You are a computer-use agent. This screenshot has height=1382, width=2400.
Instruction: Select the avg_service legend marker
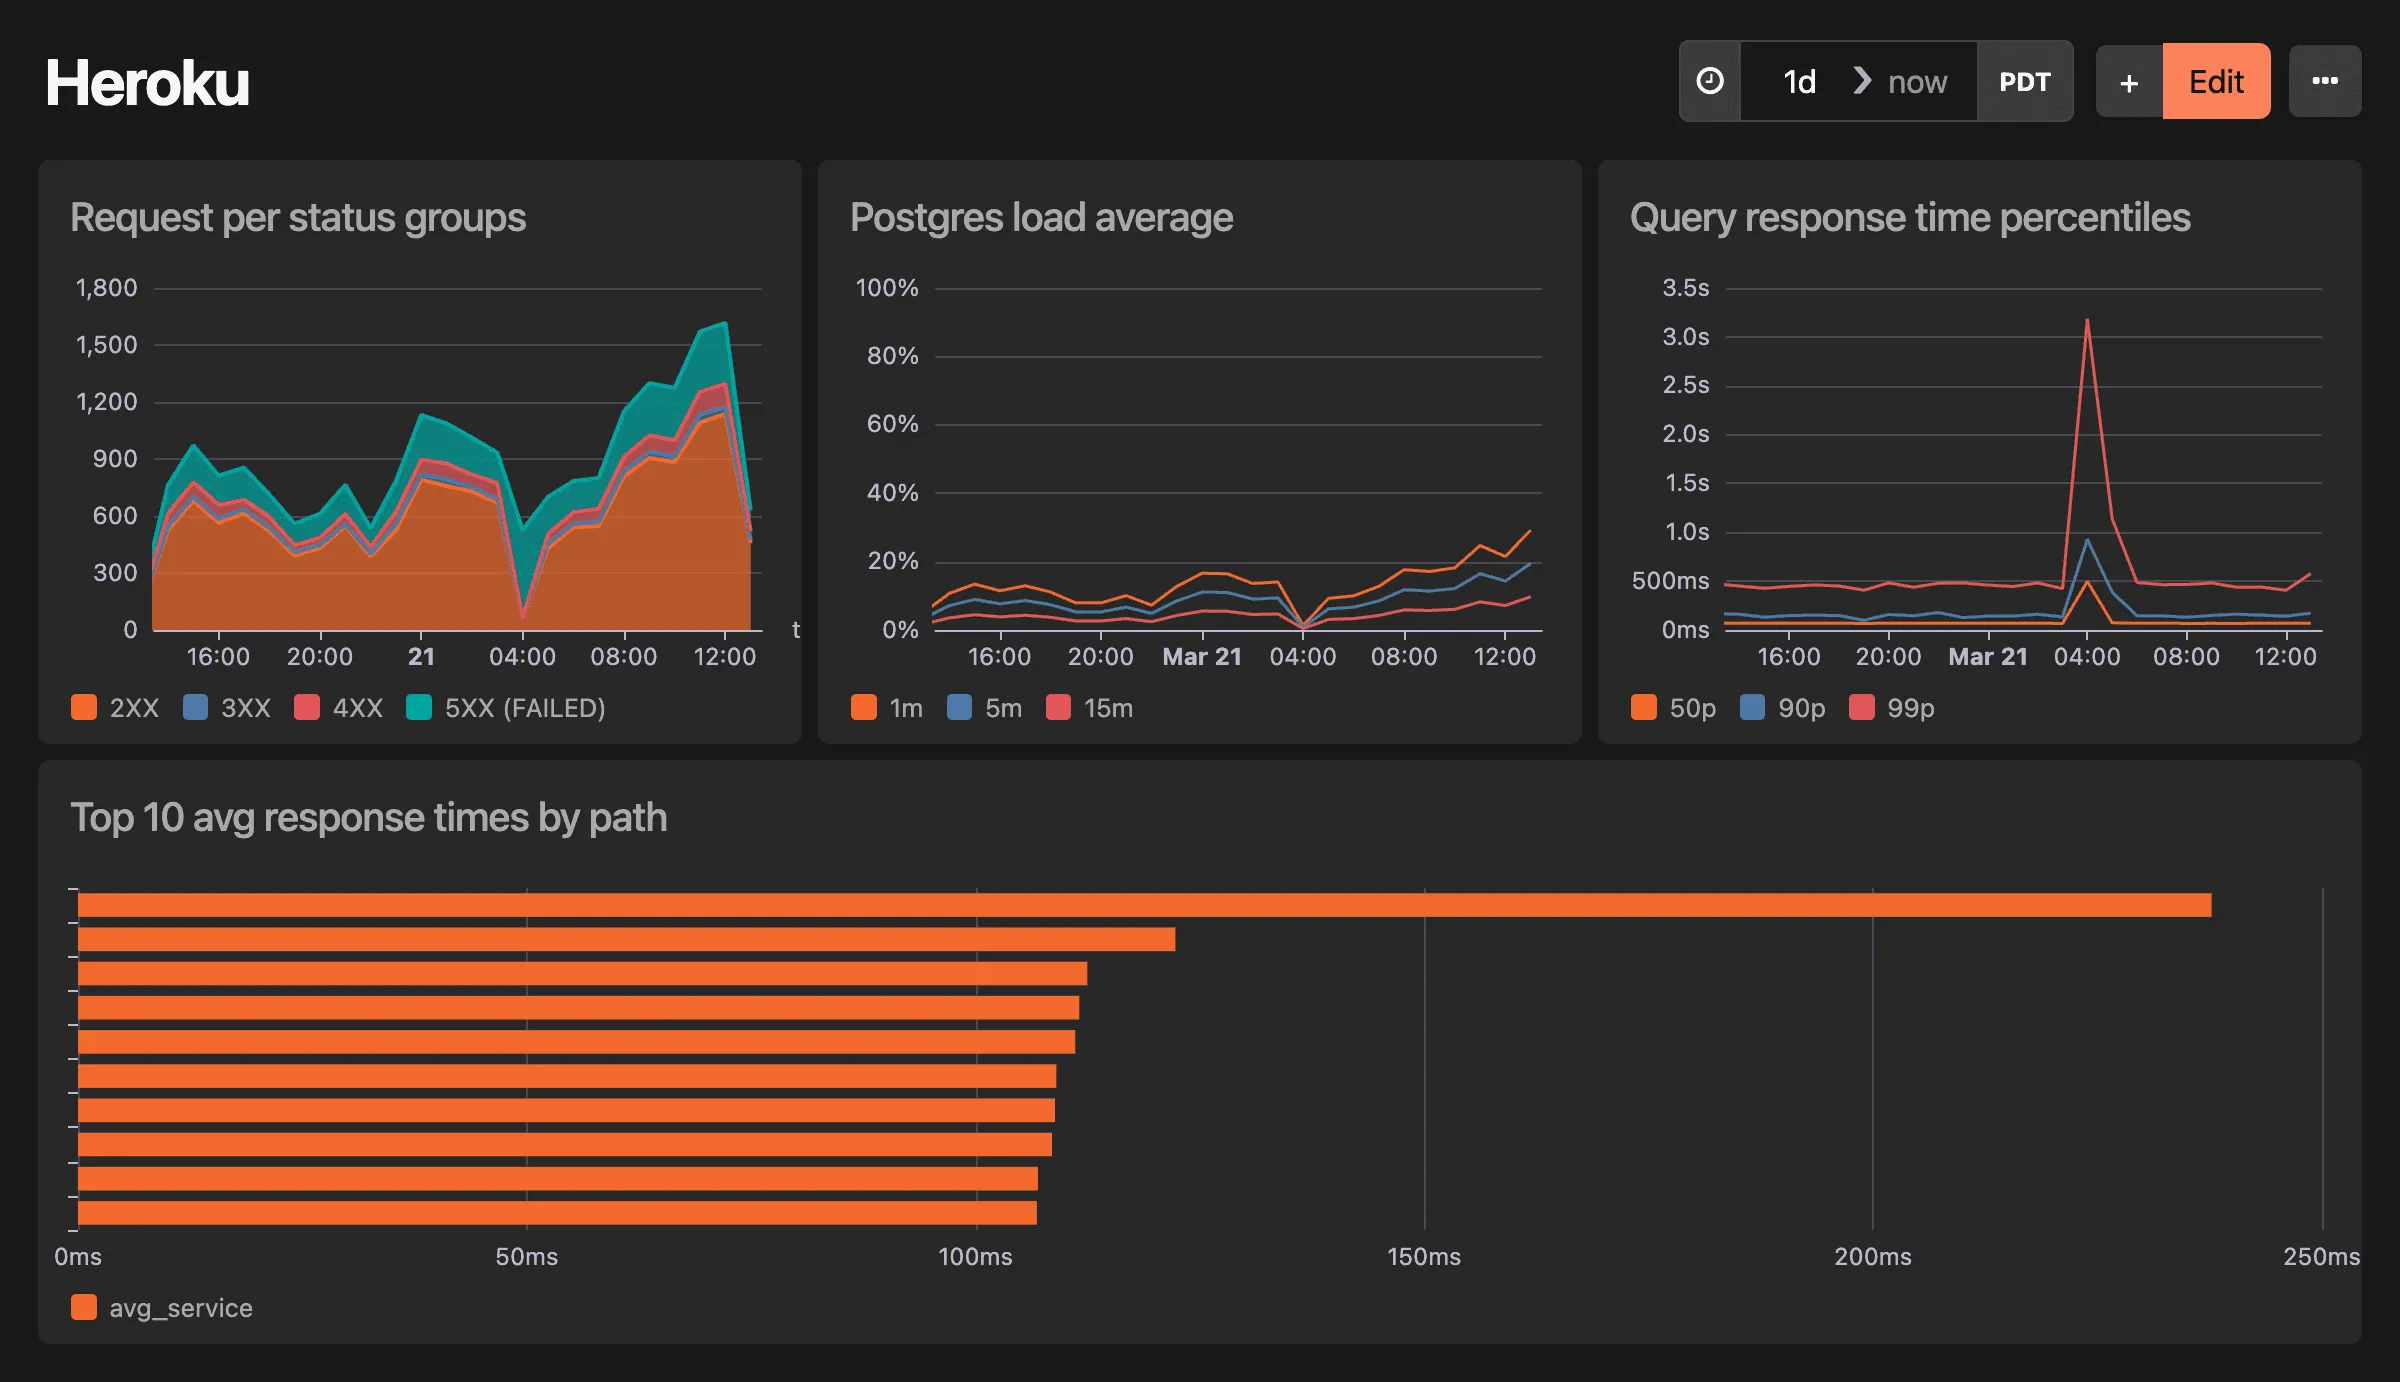[84, 1307]
